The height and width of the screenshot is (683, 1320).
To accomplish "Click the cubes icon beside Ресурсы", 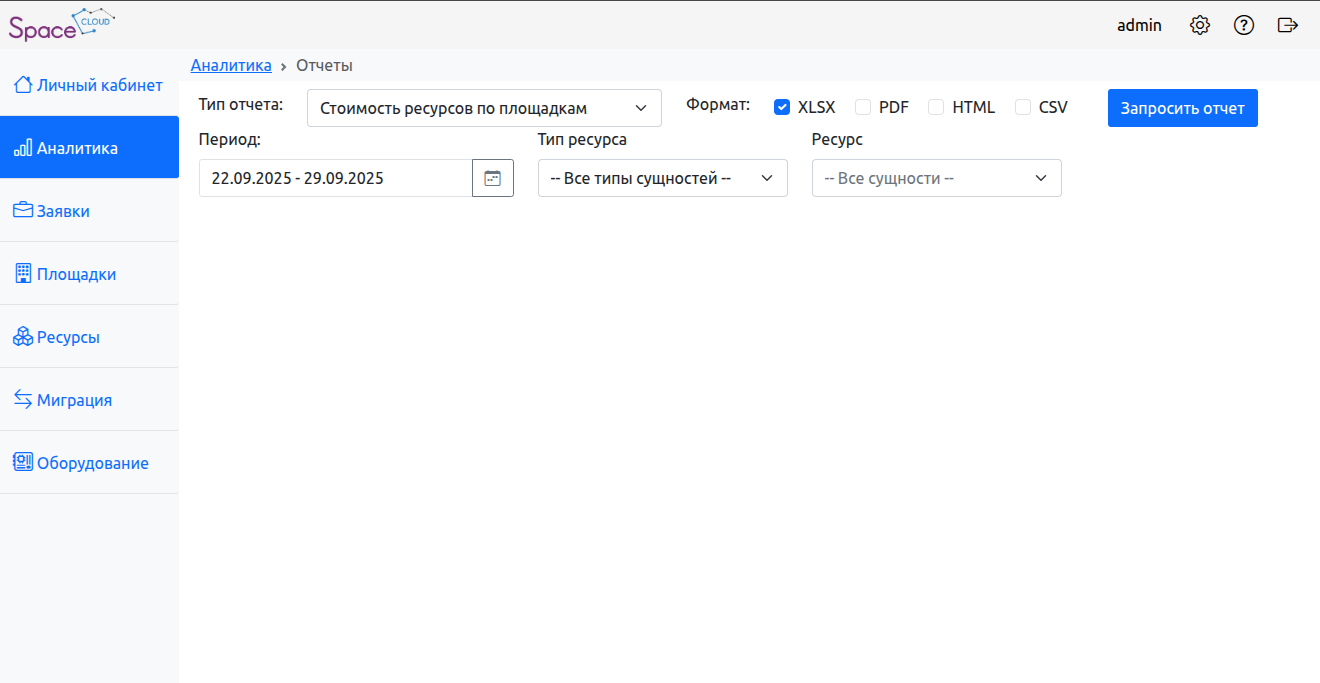I will pos(22,337).
